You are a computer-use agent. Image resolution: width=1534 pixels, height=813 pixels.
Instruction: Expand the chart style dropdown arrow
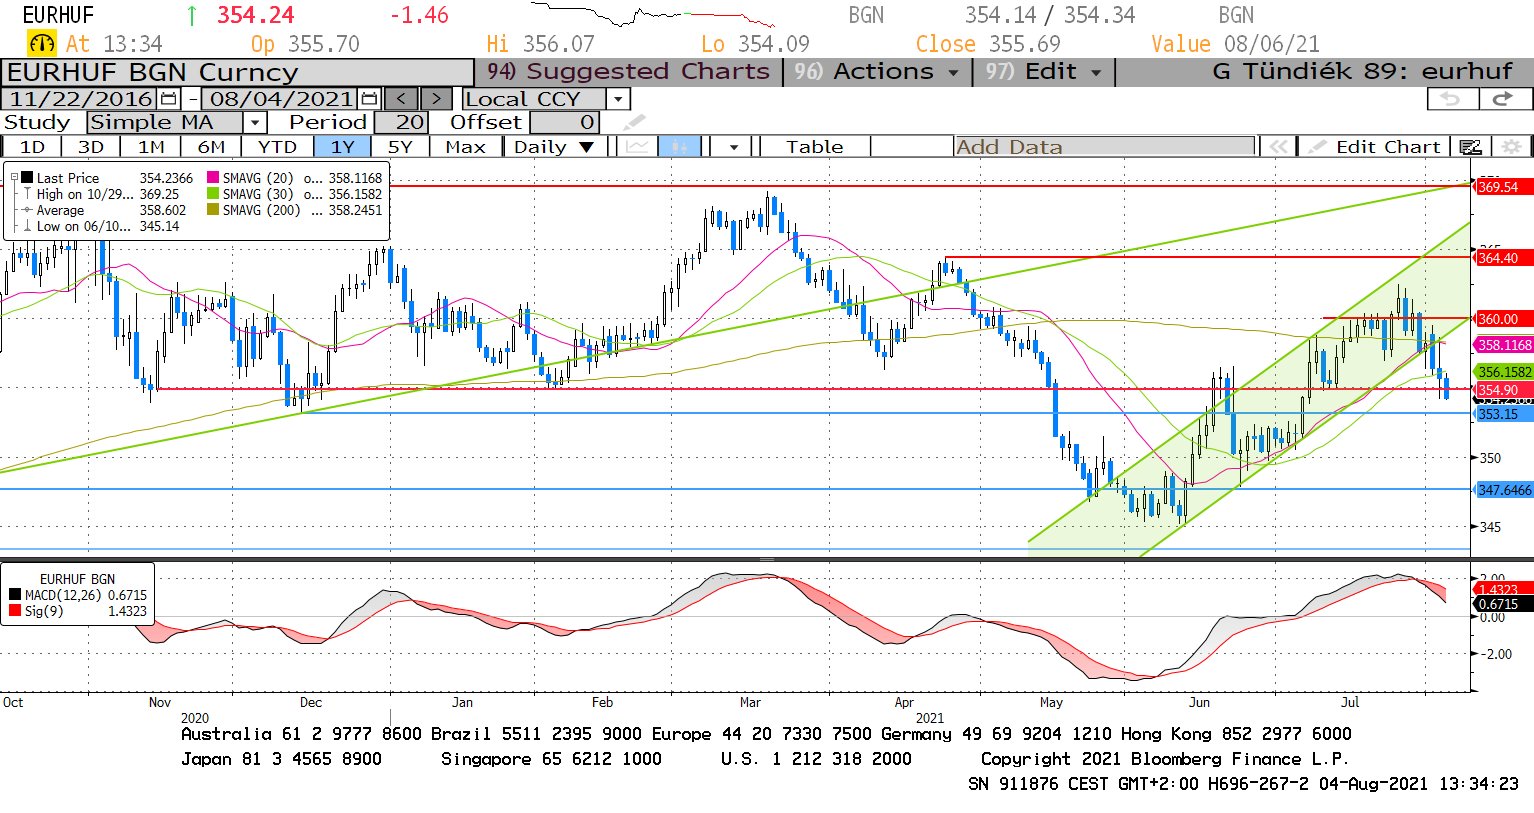734,147
